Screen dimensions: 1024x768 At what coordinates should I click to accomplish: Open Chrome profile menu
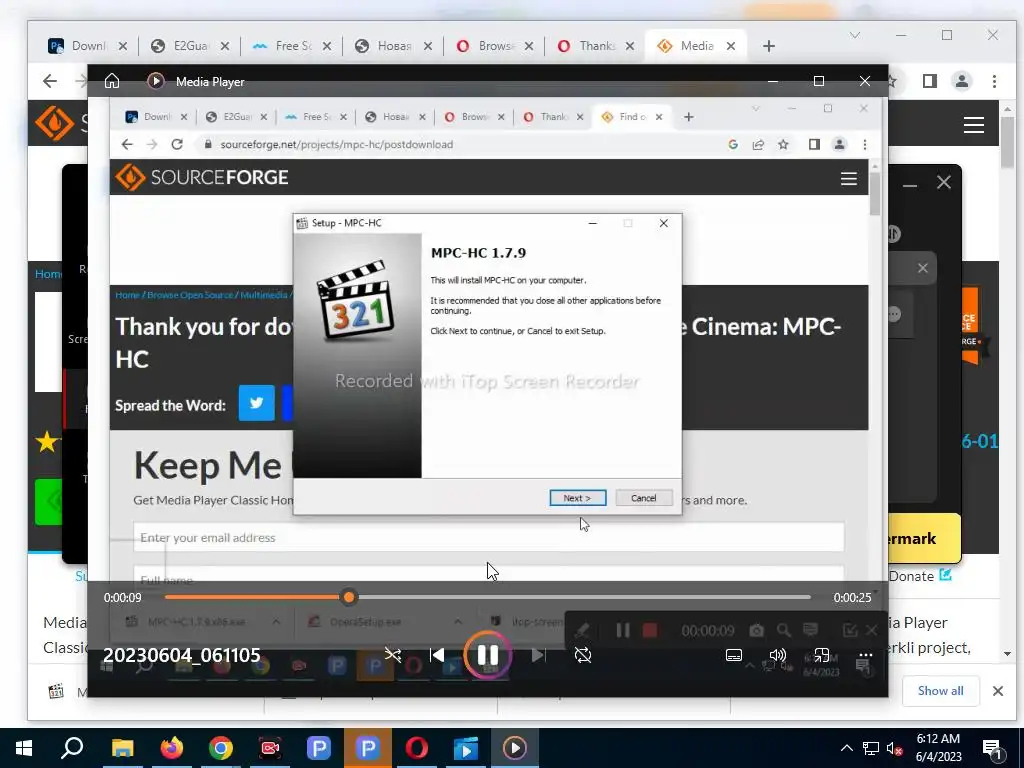(x=962, y=81)
